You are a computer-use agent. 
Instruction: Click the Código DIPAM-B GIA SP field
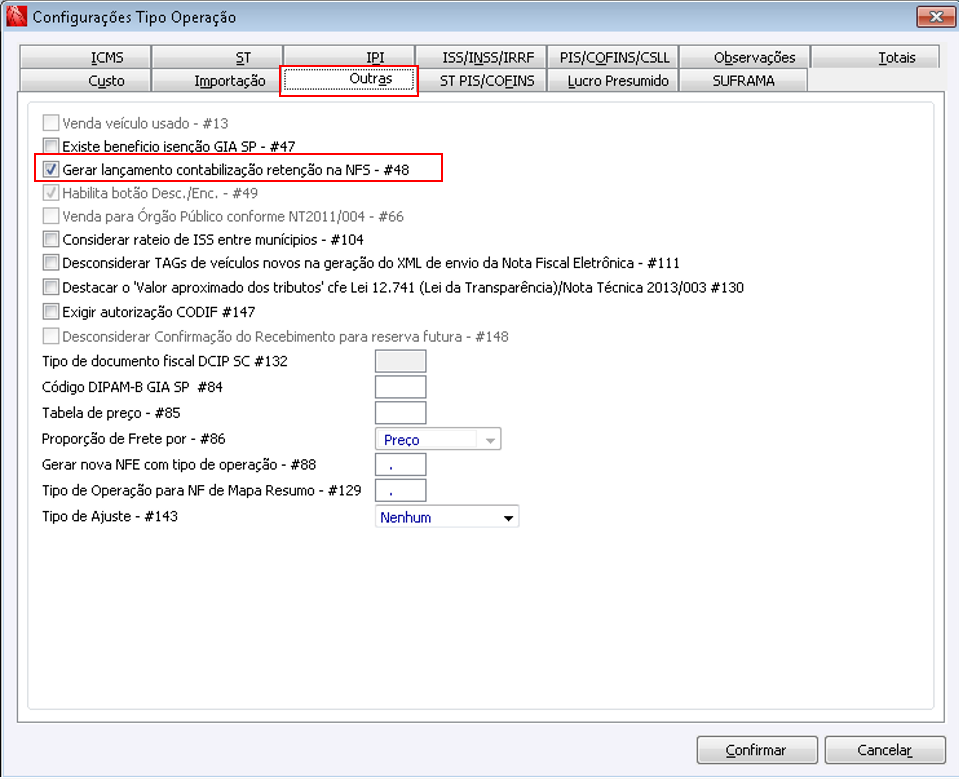401,387
